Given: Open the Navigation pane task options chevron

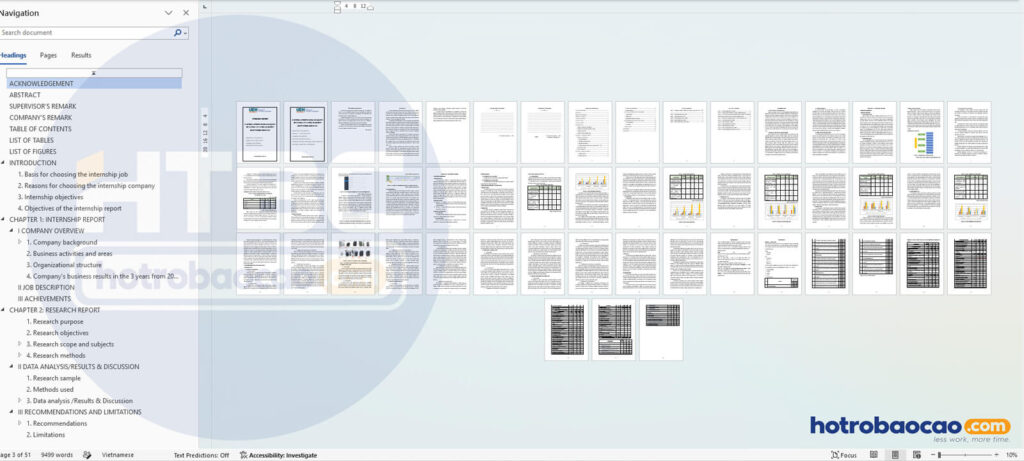Looking at the screenshot, I should pos(168,13).
